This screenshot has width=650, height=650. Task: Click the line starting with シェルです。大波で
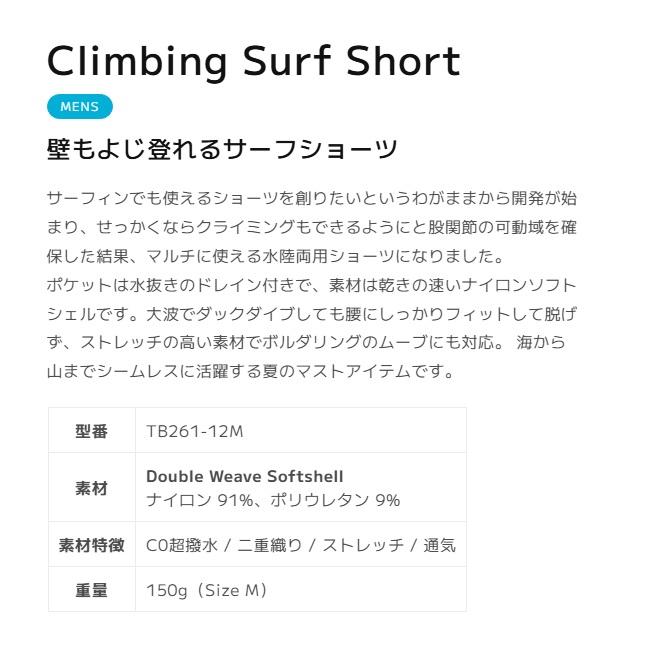(311, 314)
